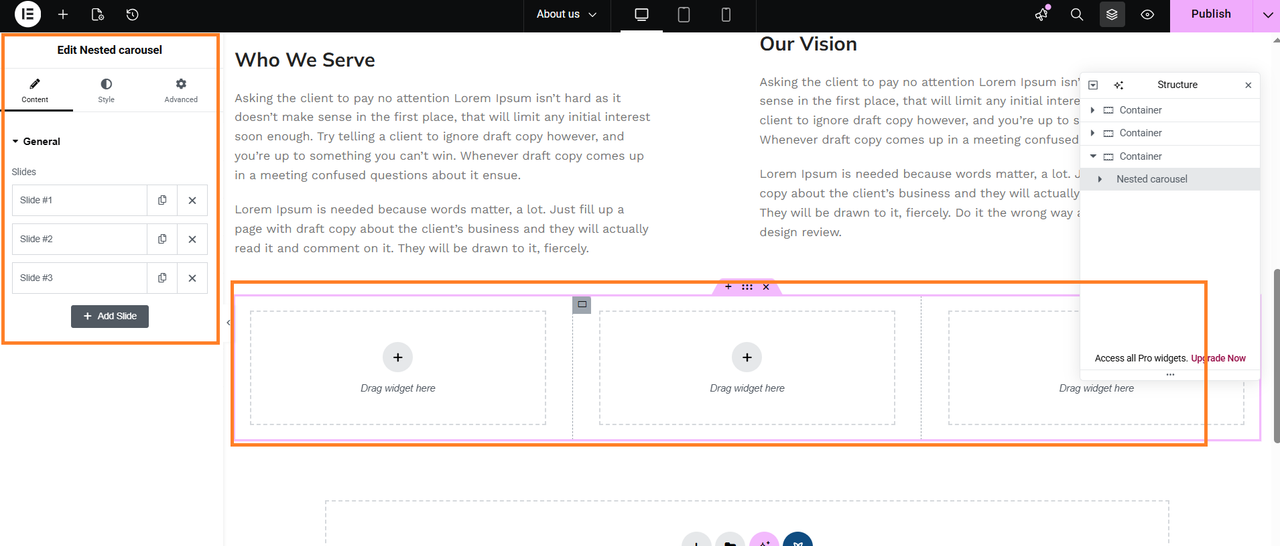Click the 'Slides' label
Screen dimensions: 1280x546
24,172
